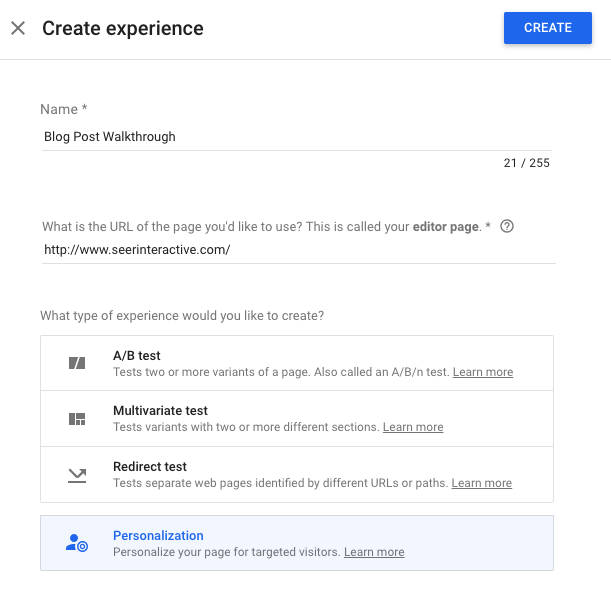Click the A/B test split icon

click(x=77, y=363)
